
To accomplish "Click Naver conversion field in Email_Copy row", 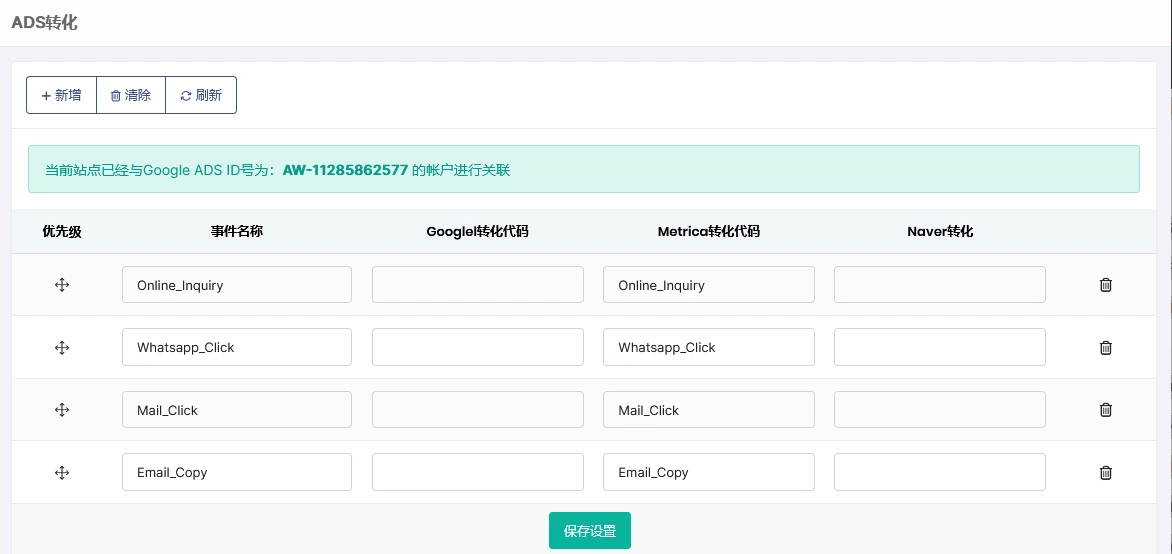I will tap(940, 473).
